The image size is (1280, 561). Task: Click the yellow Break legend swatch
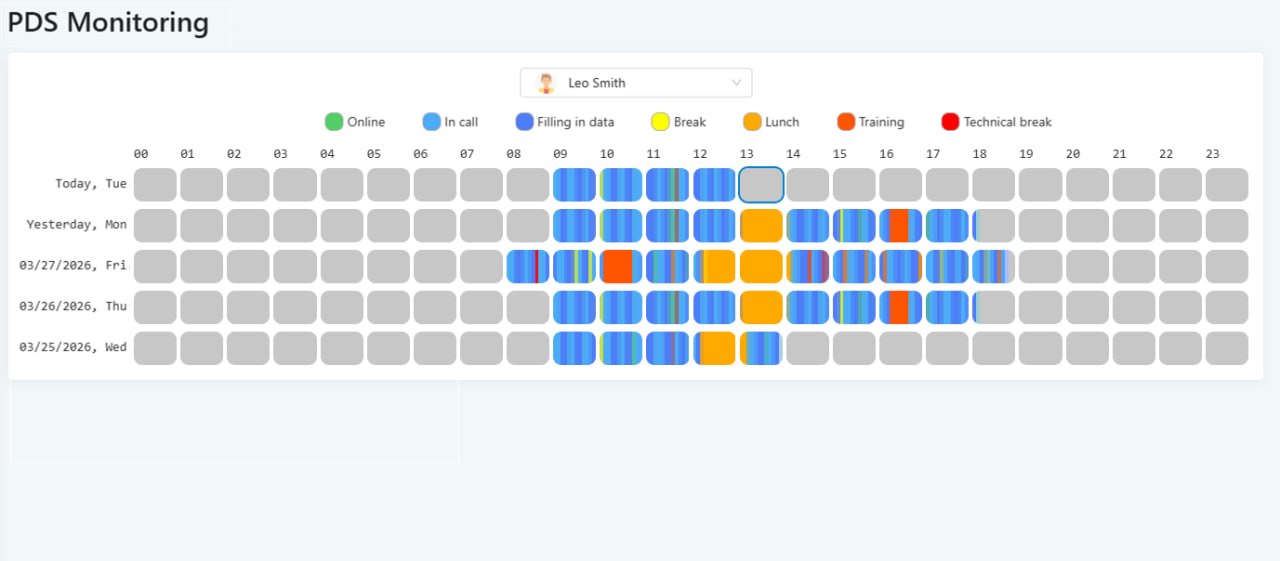pos(660,122)
